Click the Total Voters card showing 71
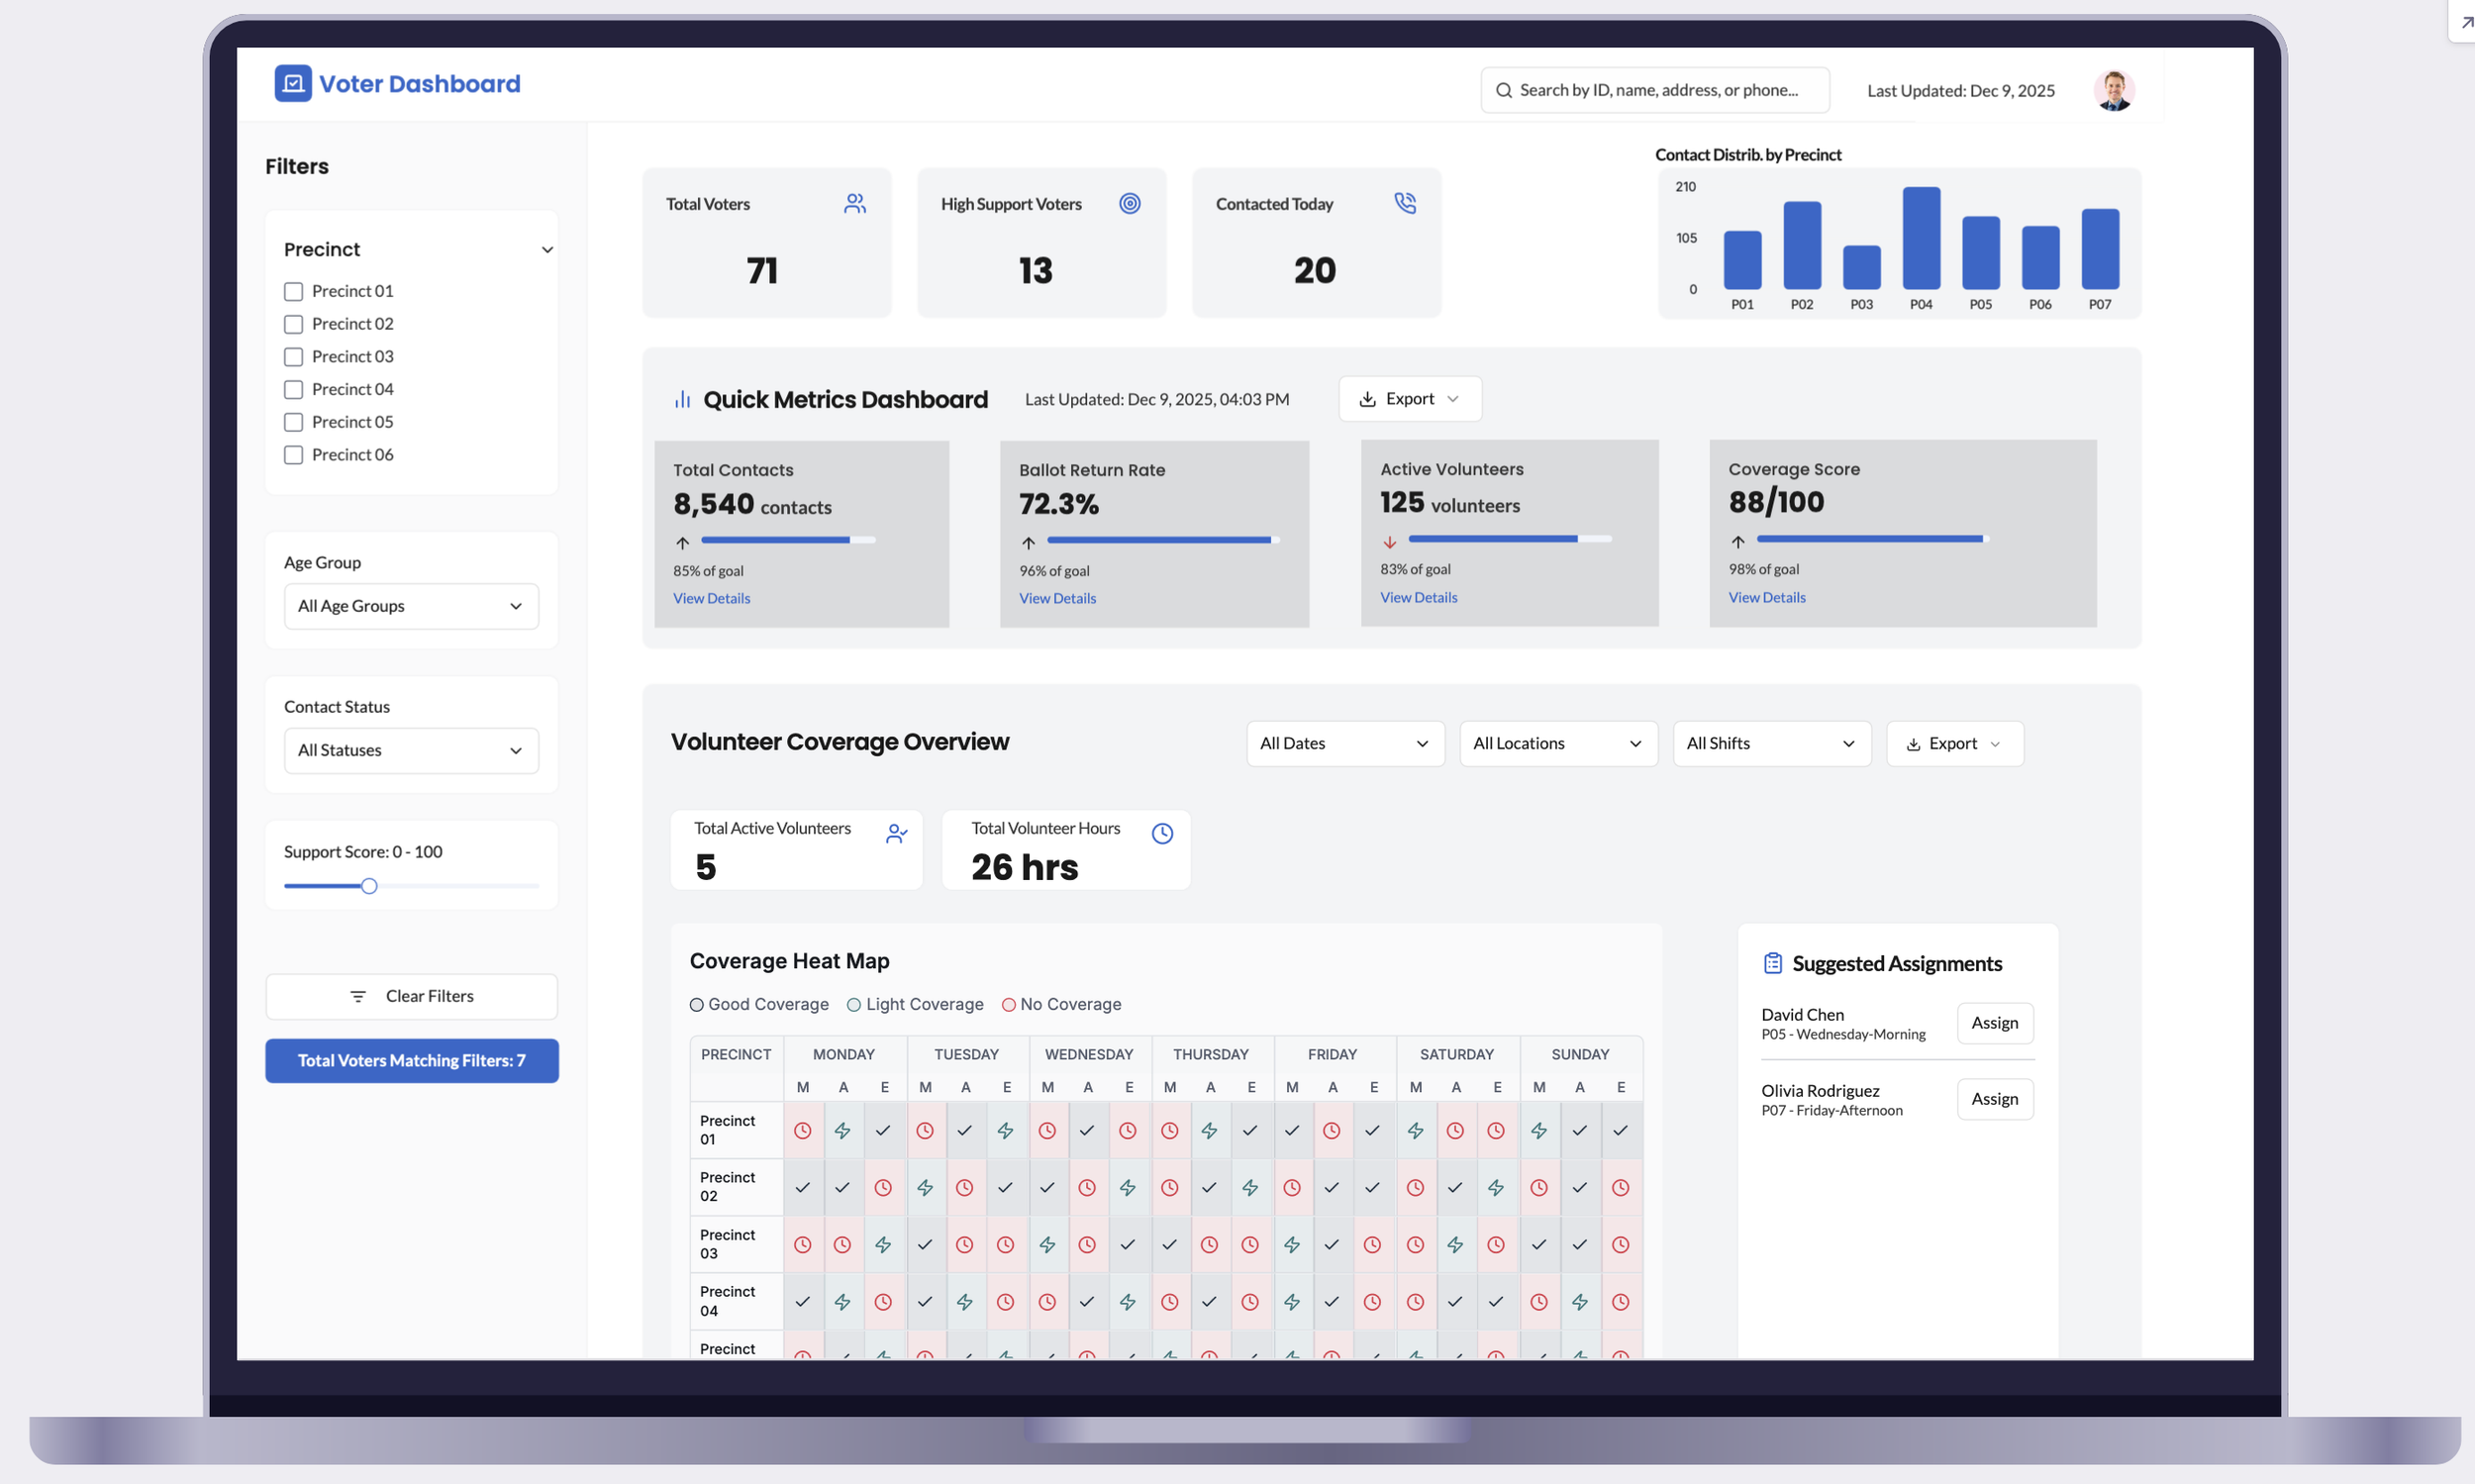2475x1484 pixels. point(766,243)
